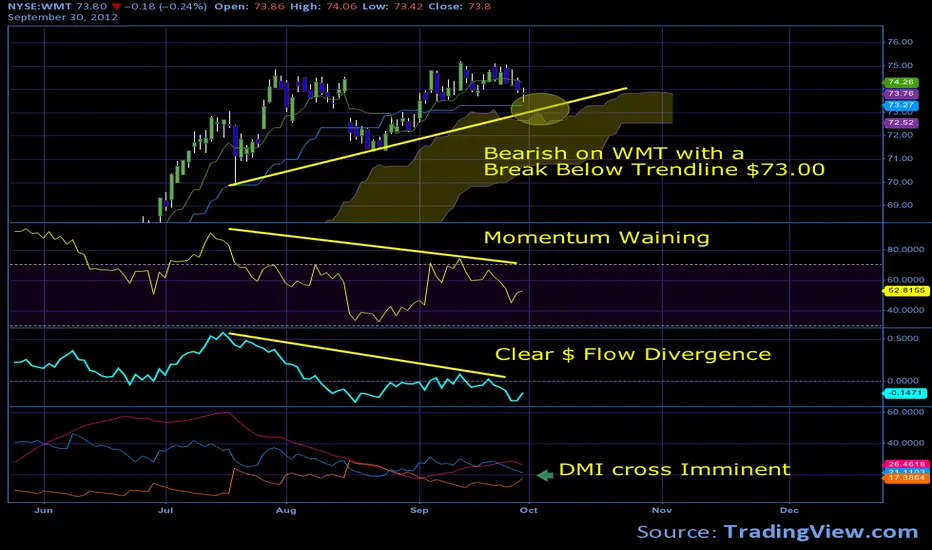Click the pink 26.4618 DMI value tag

tap(906, 464)
